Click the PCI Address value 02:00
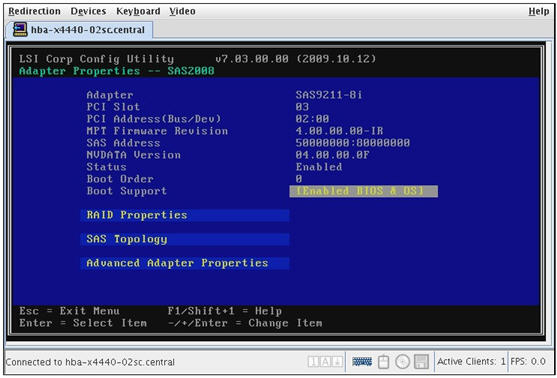This screenshot has width=557, height=378. 312,119
